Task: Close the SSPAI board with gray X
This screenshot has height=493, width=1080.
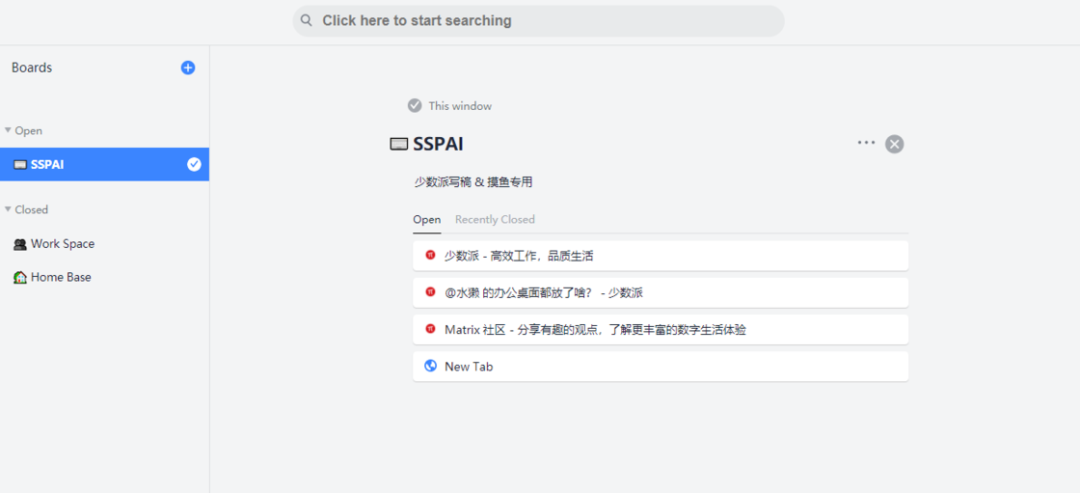Action: (x=895, y=144)
